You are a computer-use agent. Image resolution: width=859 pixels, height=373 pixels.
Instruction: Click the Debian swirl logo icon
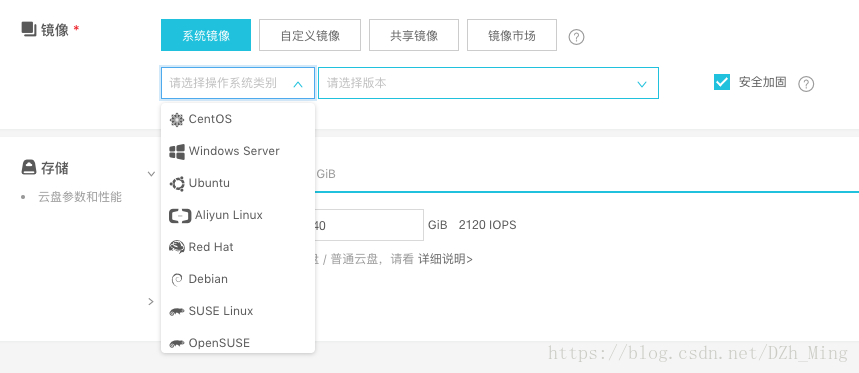[x=176, y=279]
